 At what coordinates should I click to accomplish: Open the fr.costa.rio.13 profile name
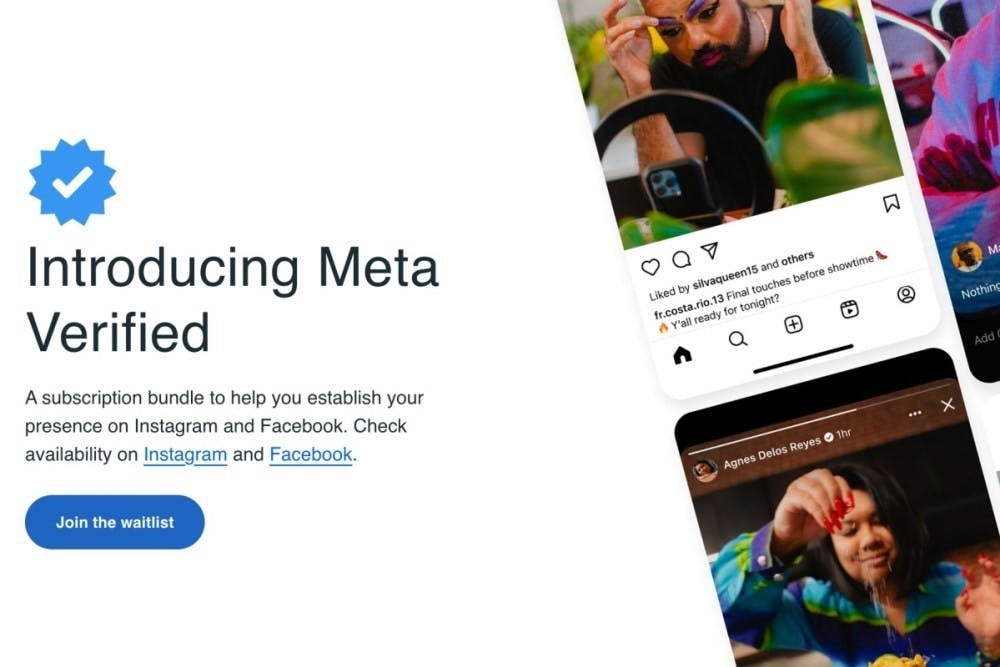(689, 306)
